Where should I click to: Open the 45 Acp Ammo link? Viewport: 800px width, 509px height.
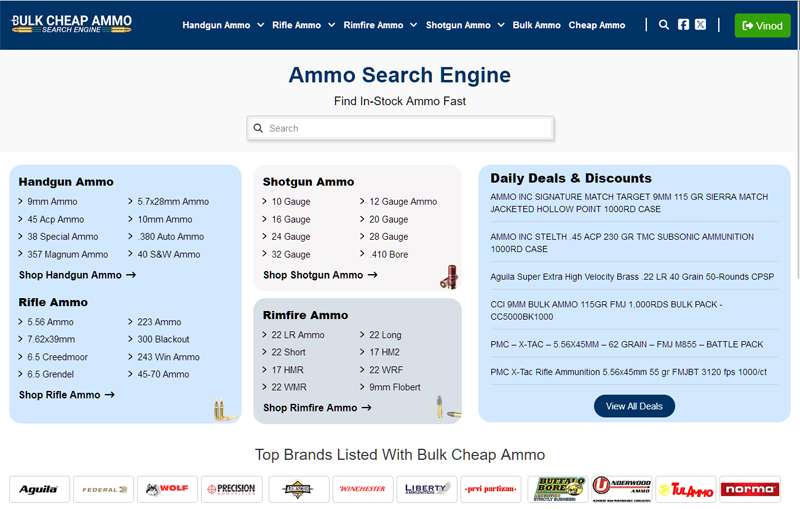[x=56, y=219]
